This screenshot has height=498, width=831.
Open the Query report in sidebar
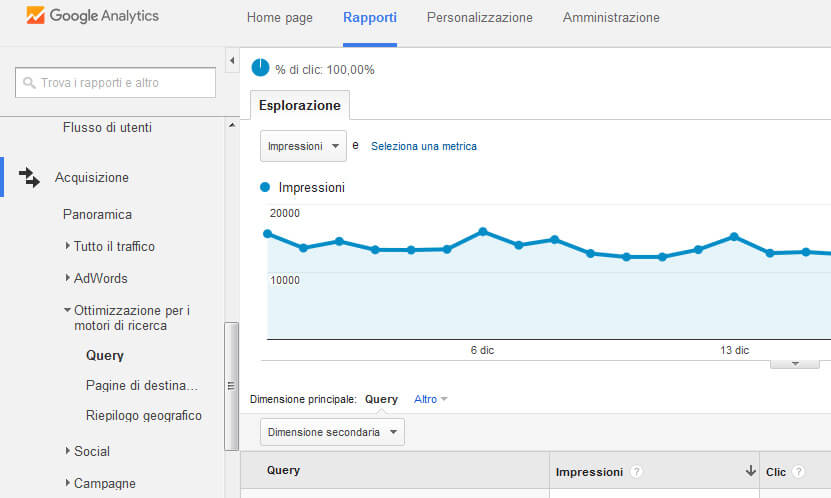click(105, 355)
